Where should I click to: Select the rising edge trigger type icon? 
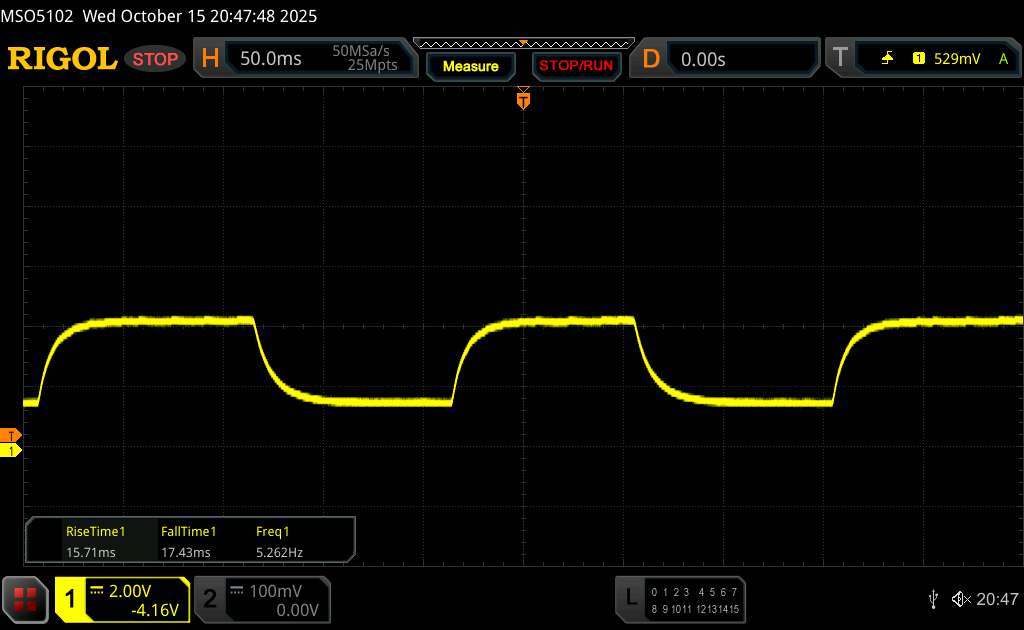pyautogui.click(x=887, y=59)
